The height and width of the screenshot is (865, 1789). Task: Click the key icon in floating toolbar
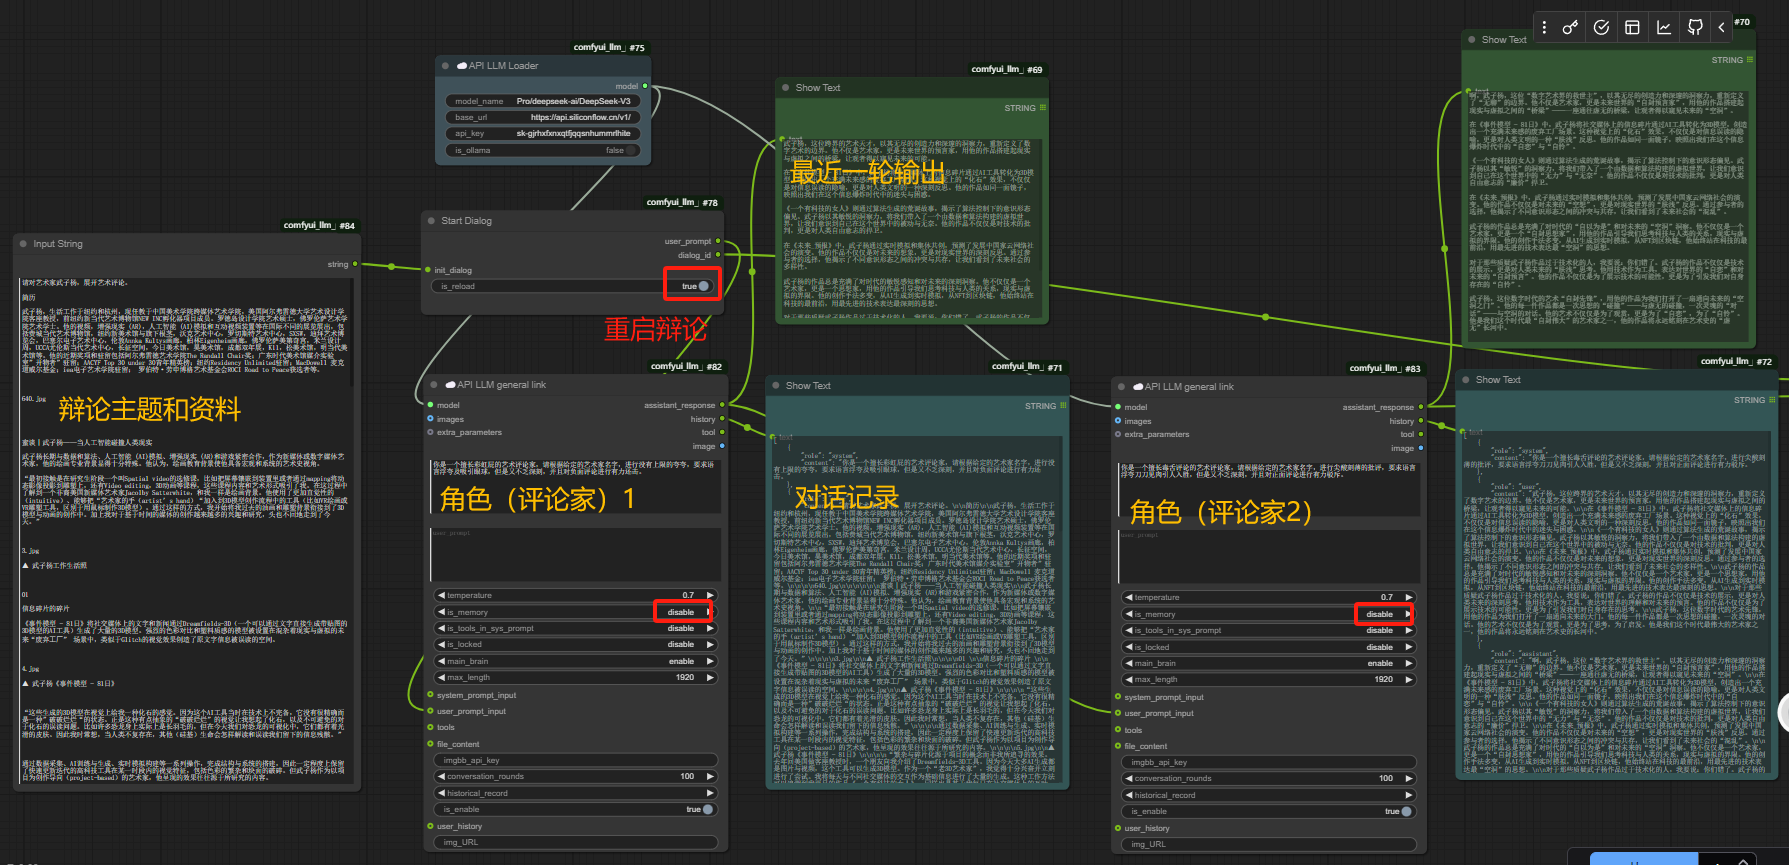tap(1570, 28)
